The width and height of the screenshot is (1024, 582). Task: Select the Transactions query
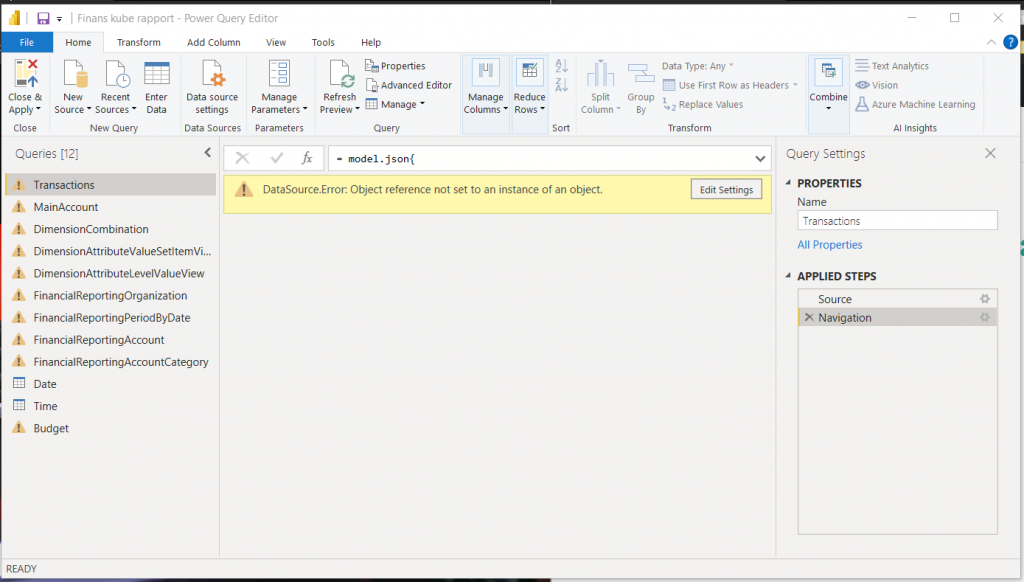(110, 185)
